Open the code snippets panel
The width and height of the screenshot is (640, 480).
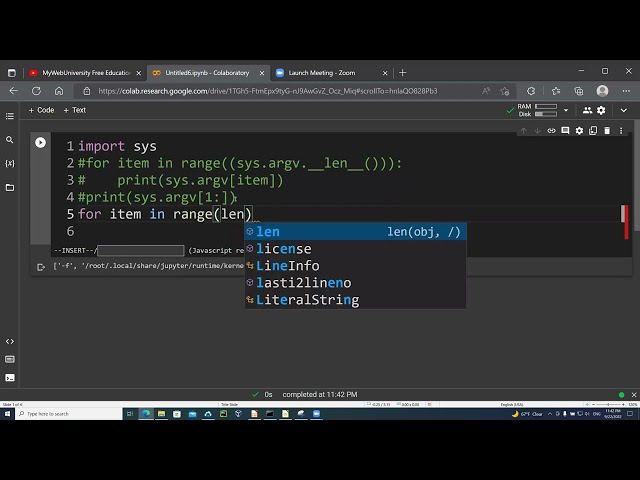pyautogui.click(x=10, y=341)
